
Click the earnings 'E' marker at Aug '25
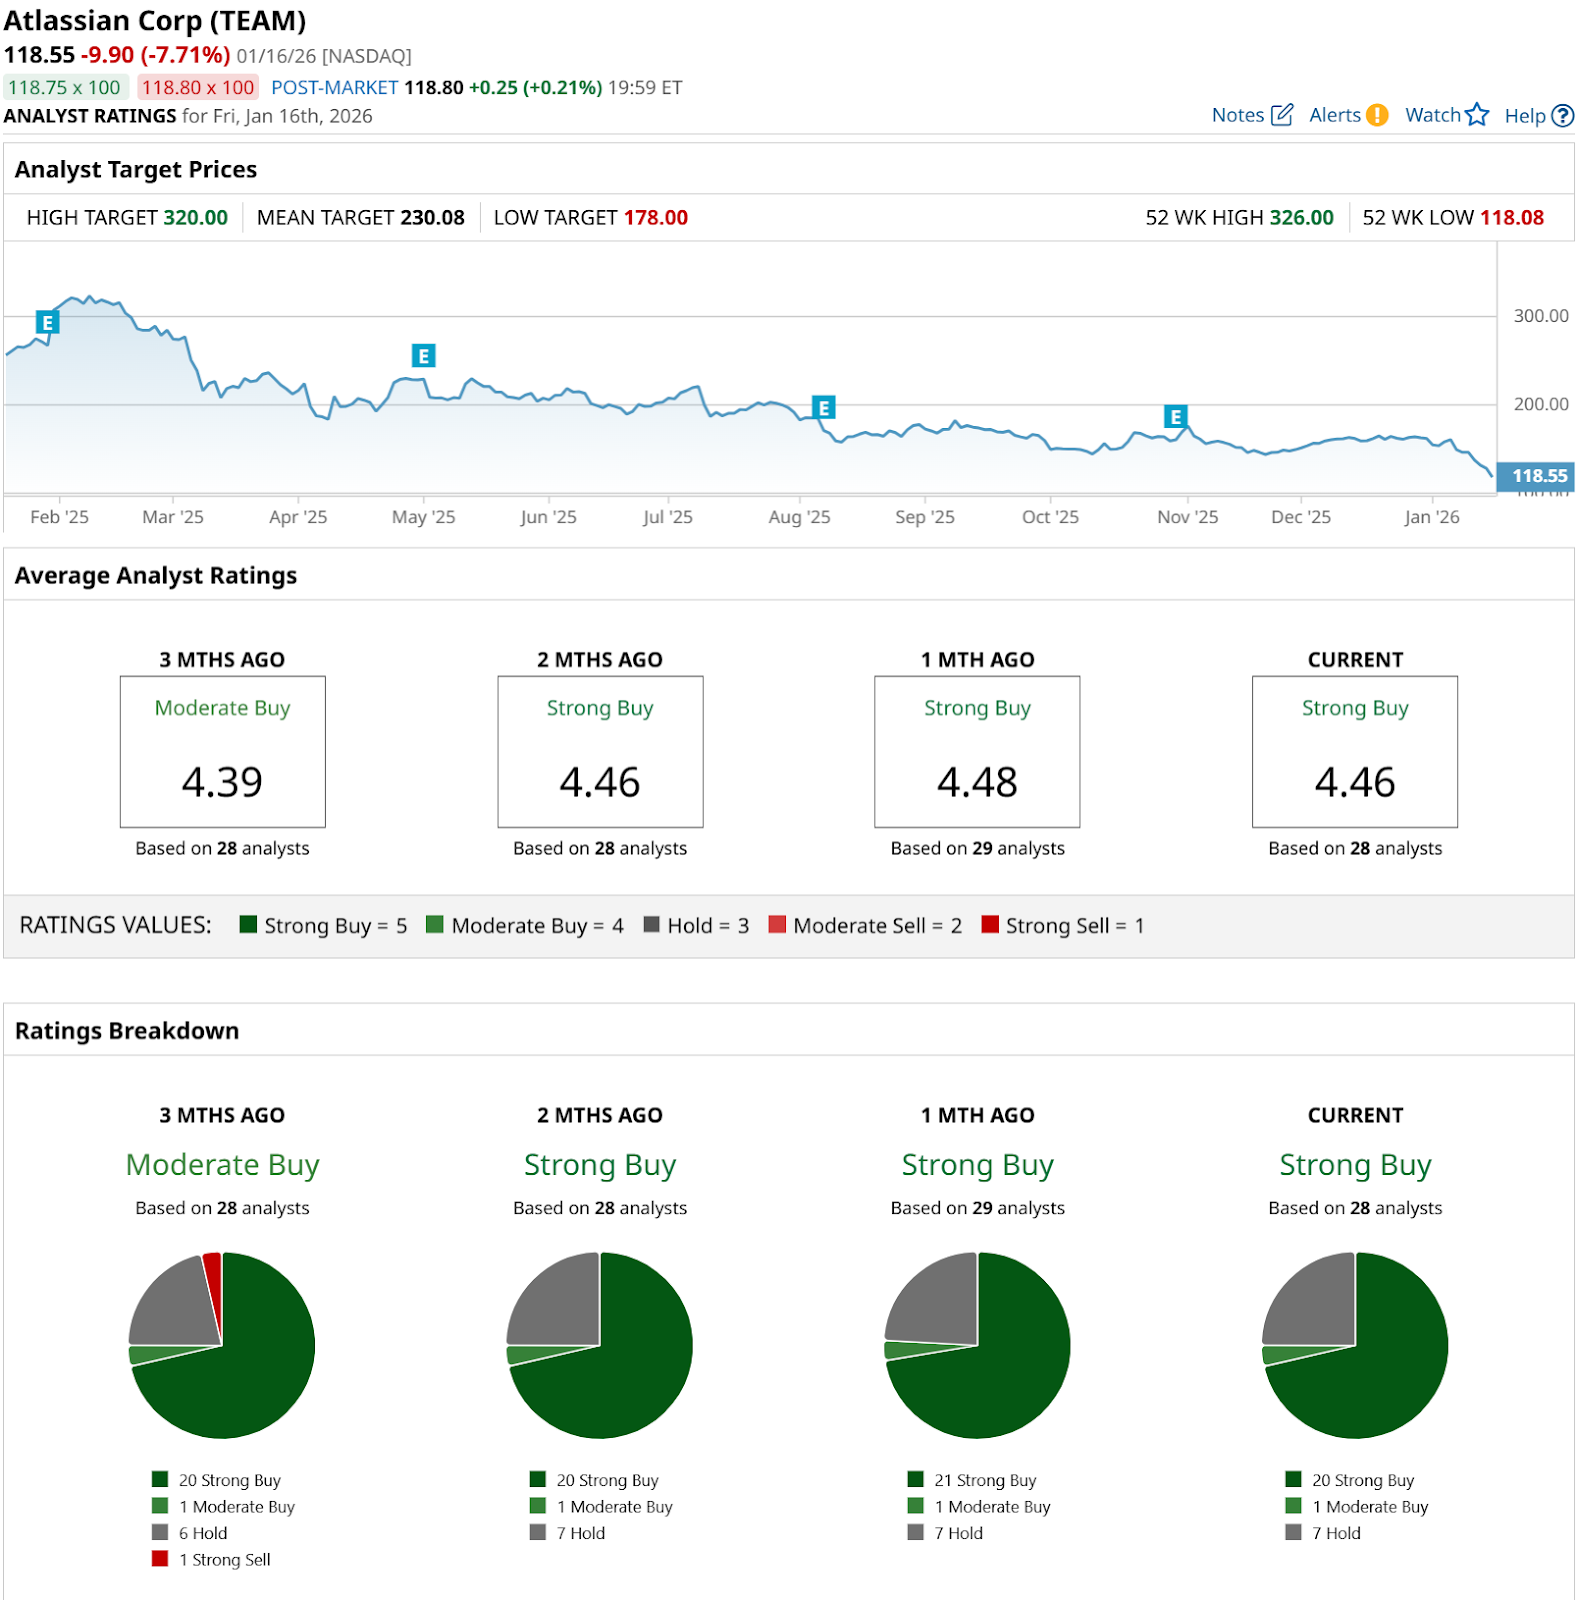(823, 408)
